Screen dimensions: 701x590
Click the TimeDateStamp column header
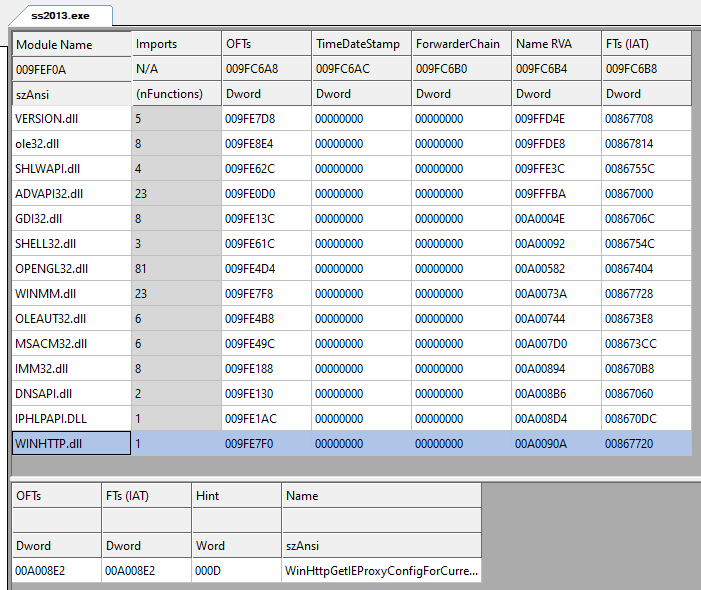tap(361, 44)
